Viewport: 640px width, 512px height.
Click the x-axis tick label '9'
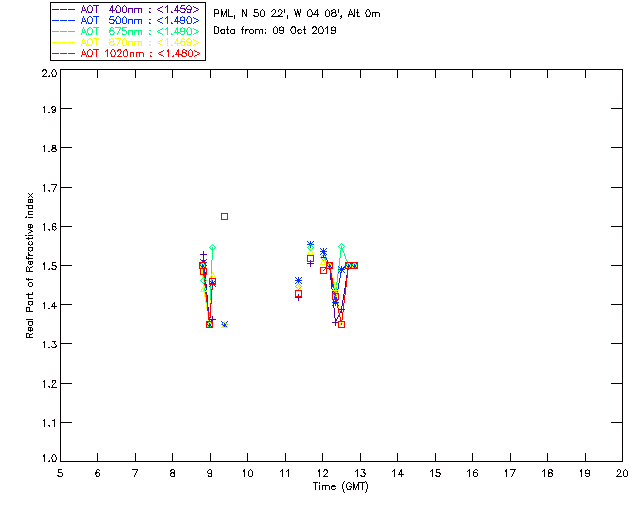click(x=210, y=473)
